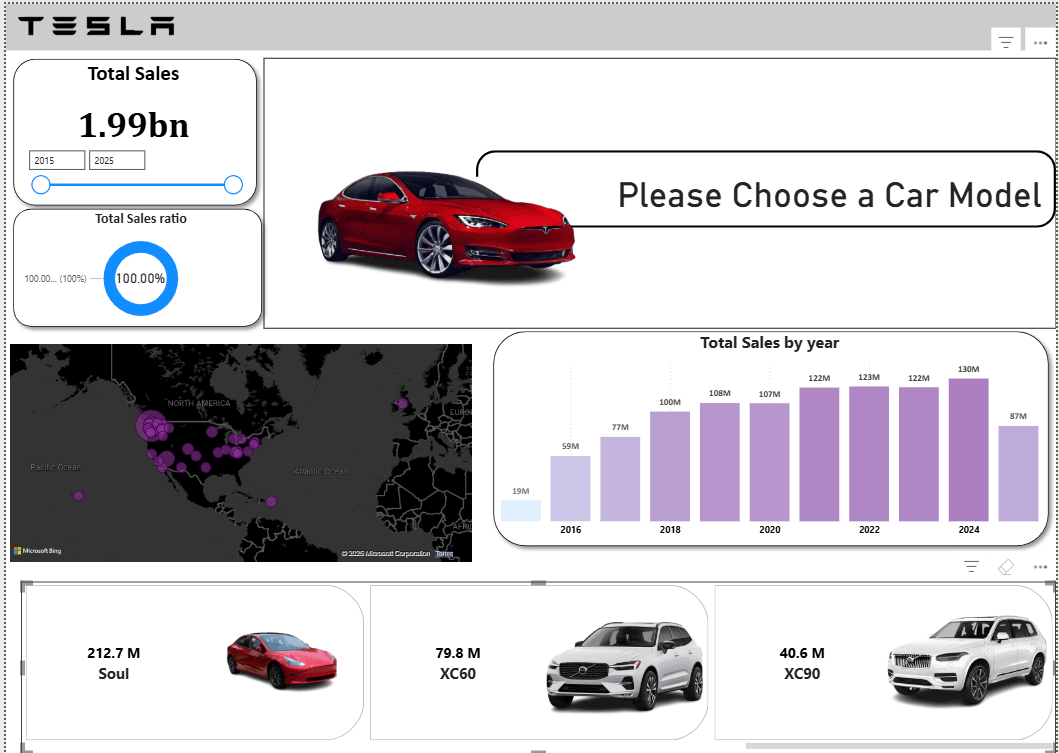
Task: Click the large purple bubble on the map
Action: (150, 428)
